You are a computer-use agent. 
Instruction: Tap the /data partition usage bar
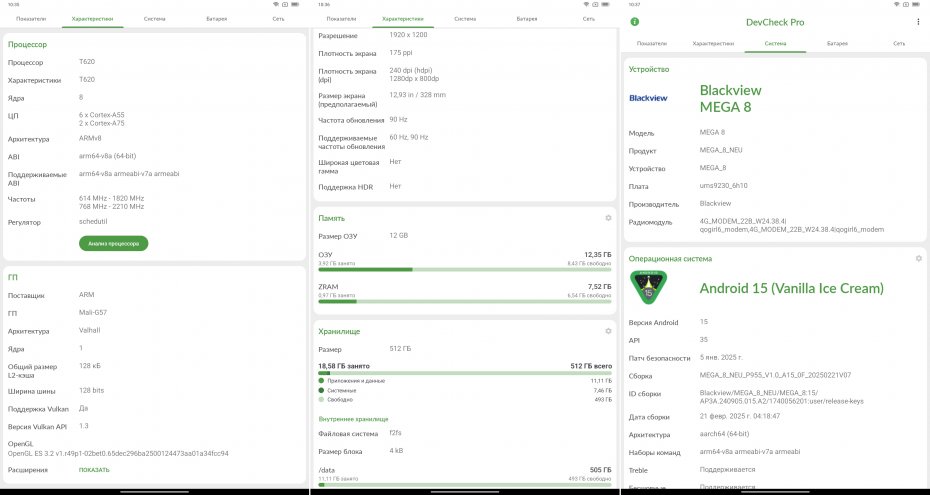click(464, 485)
